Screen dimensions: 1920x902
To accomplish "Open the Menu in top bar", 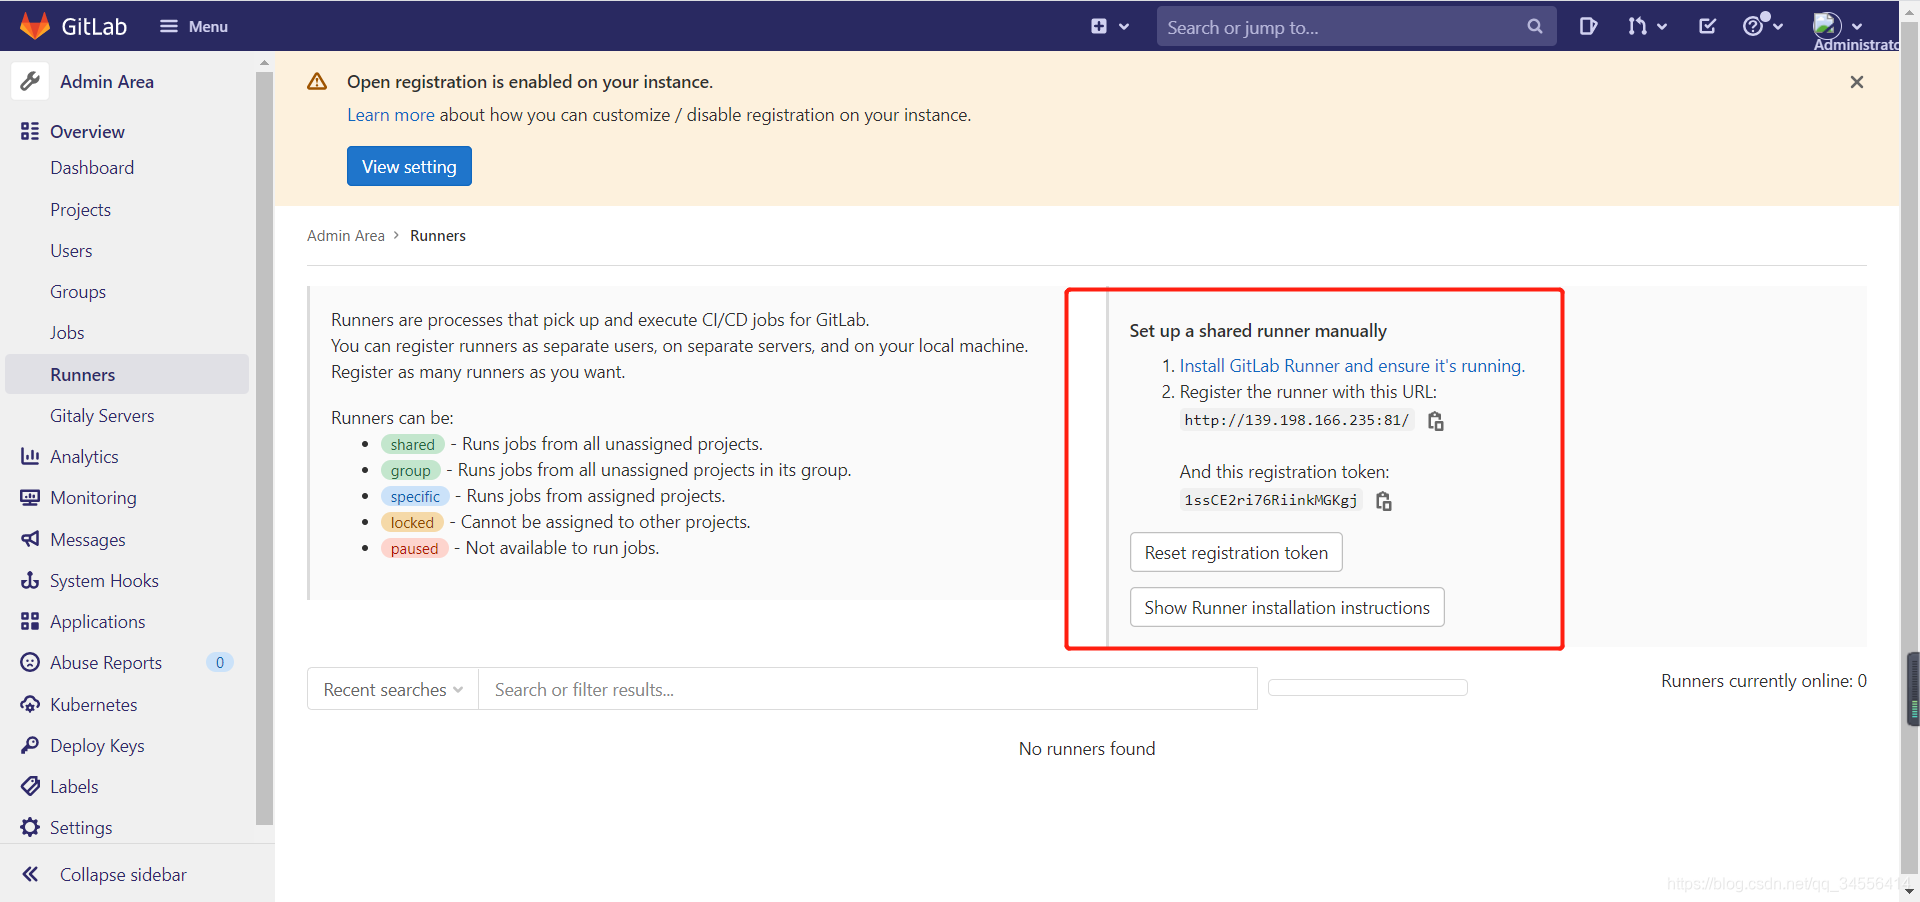I will [x=194, y=26].
